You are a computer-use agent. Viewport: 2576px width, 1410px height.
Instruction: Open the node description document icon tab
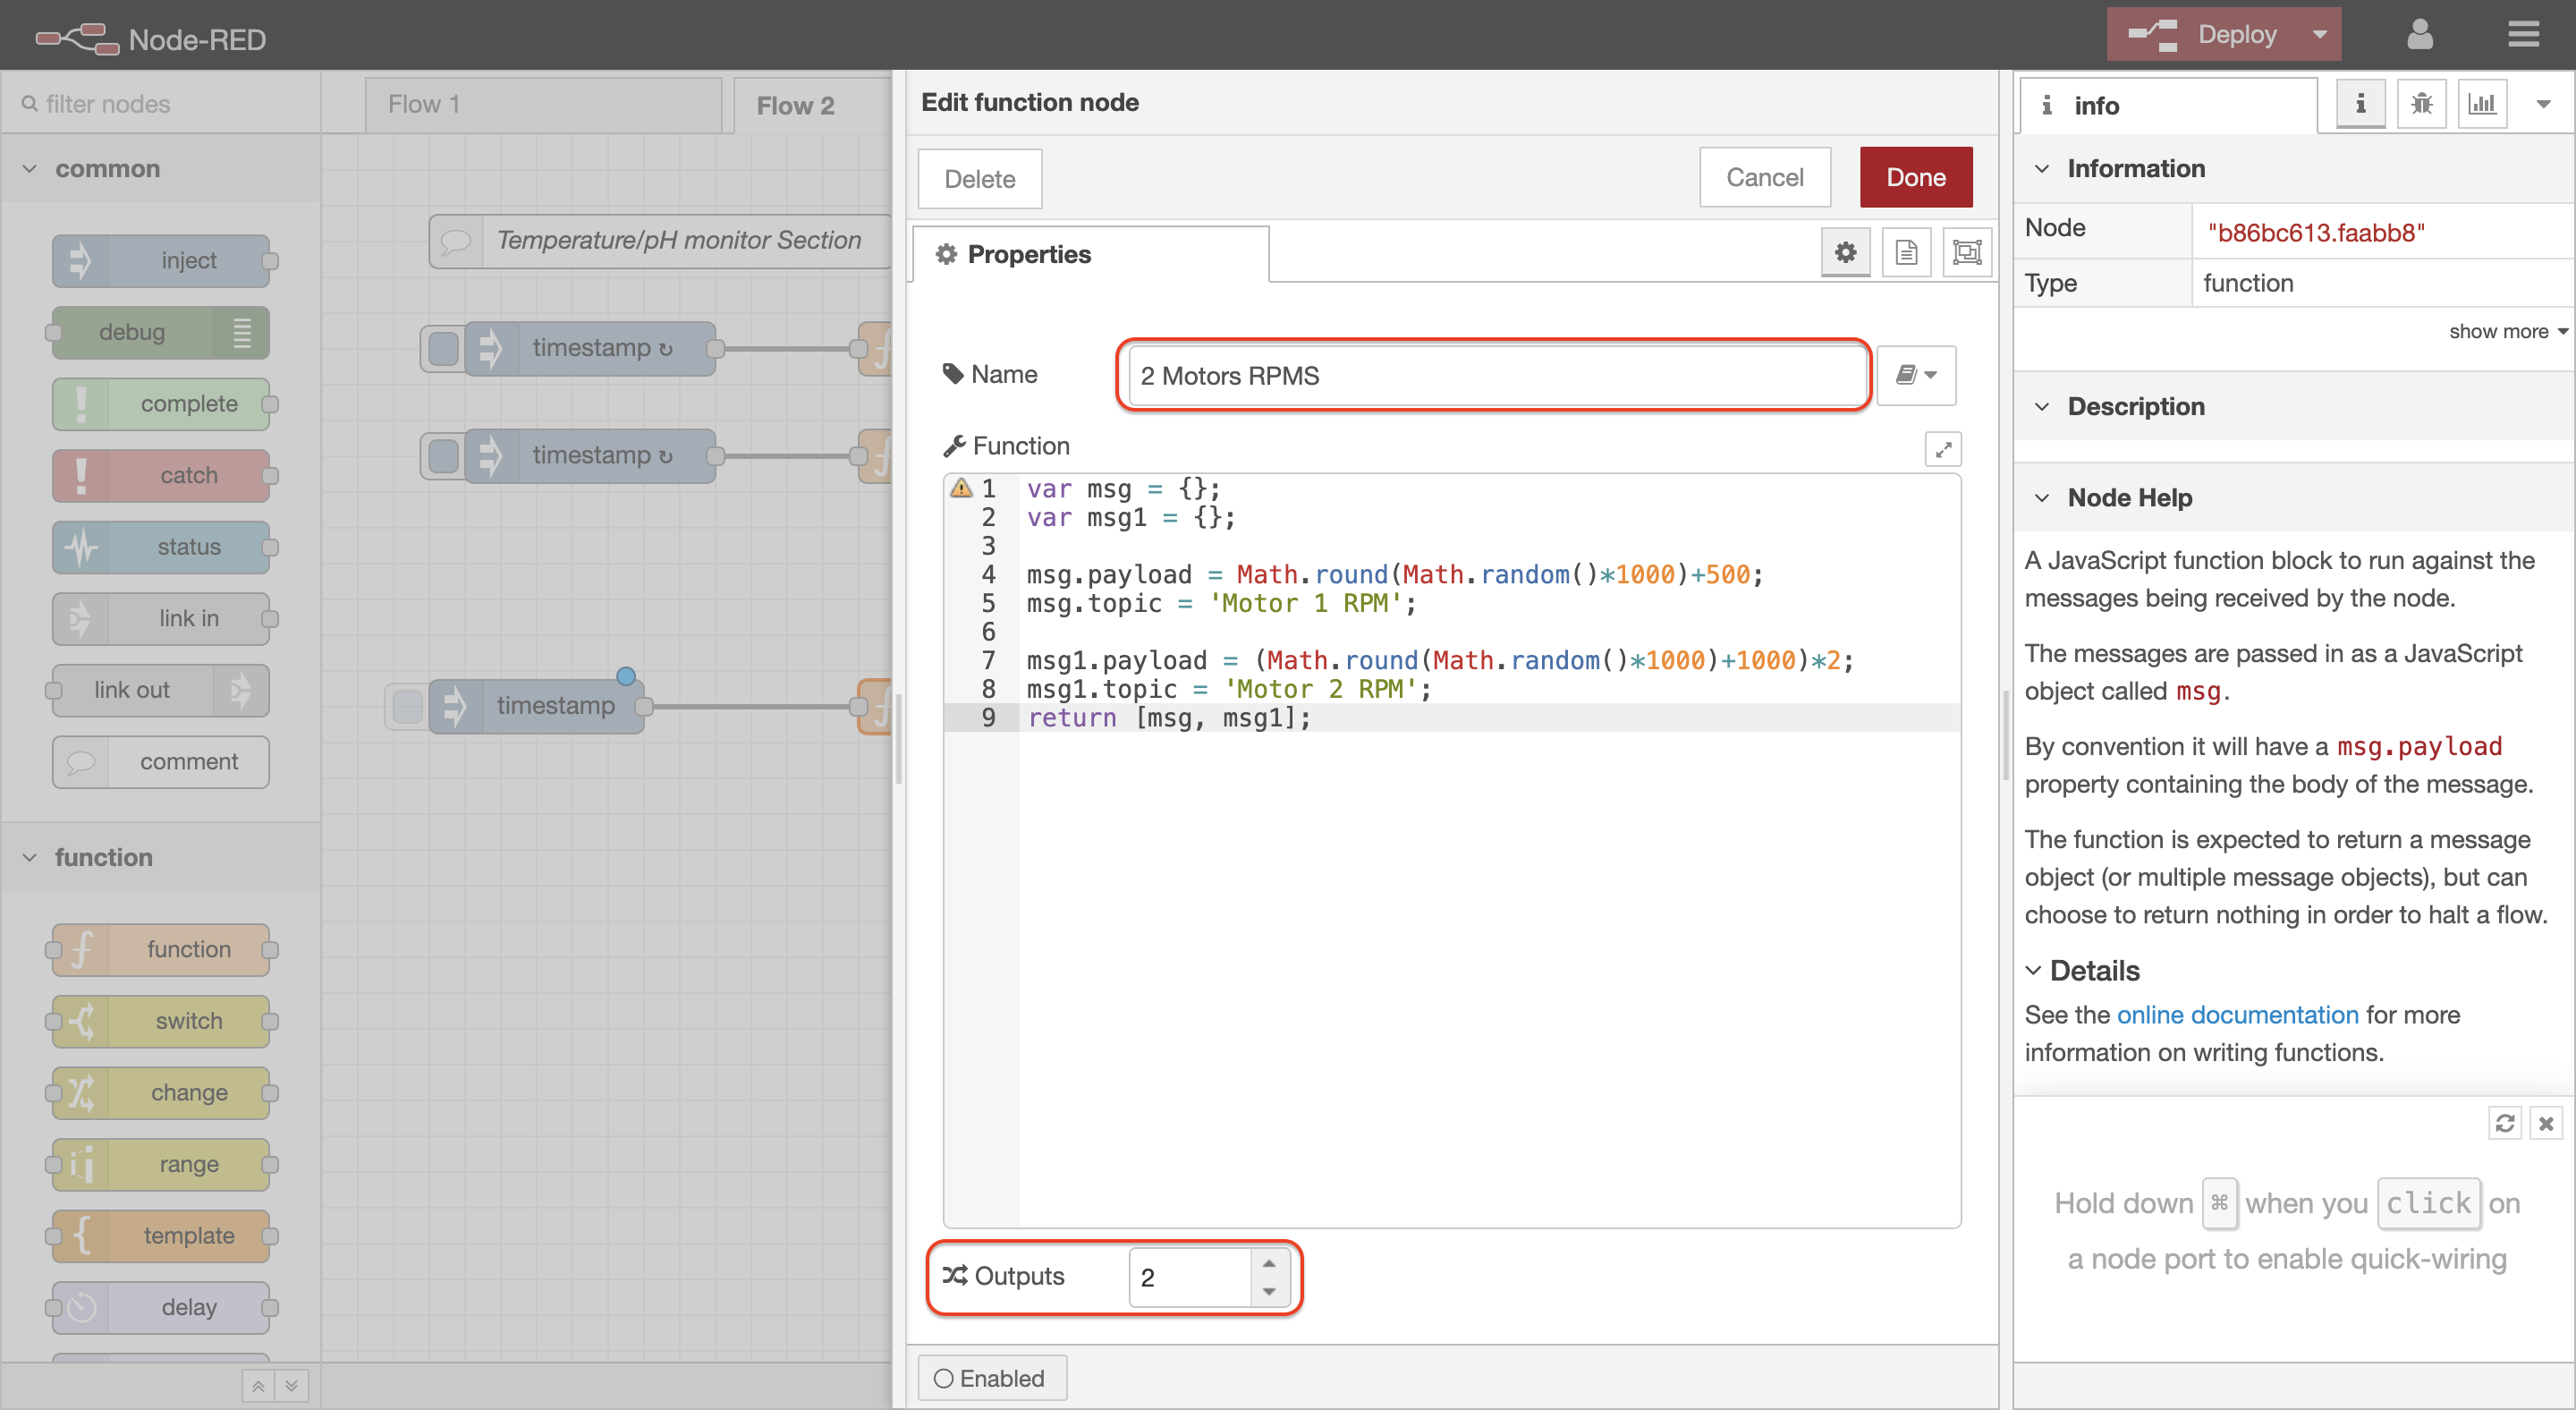1906,252
